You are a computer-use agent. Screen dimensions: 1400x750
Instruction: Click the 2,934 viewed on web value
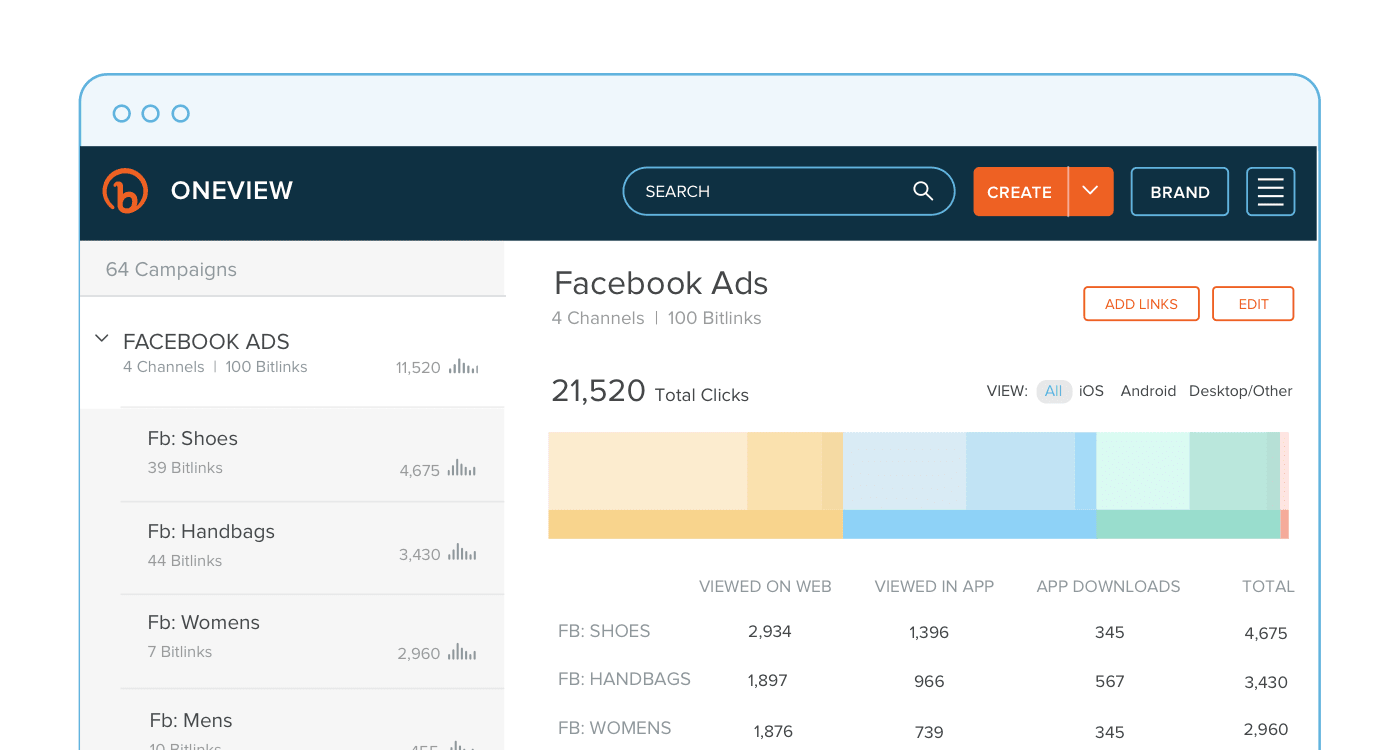click(x=770, y=631)
